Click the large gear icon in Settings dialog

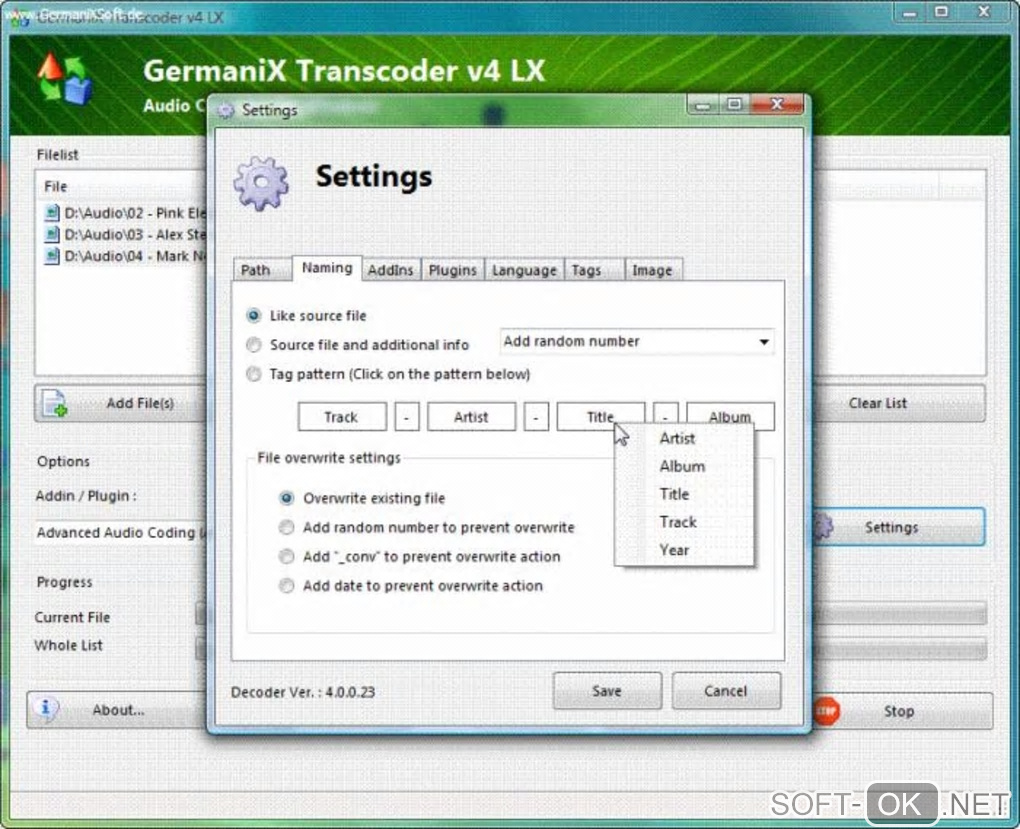(261, 184)
